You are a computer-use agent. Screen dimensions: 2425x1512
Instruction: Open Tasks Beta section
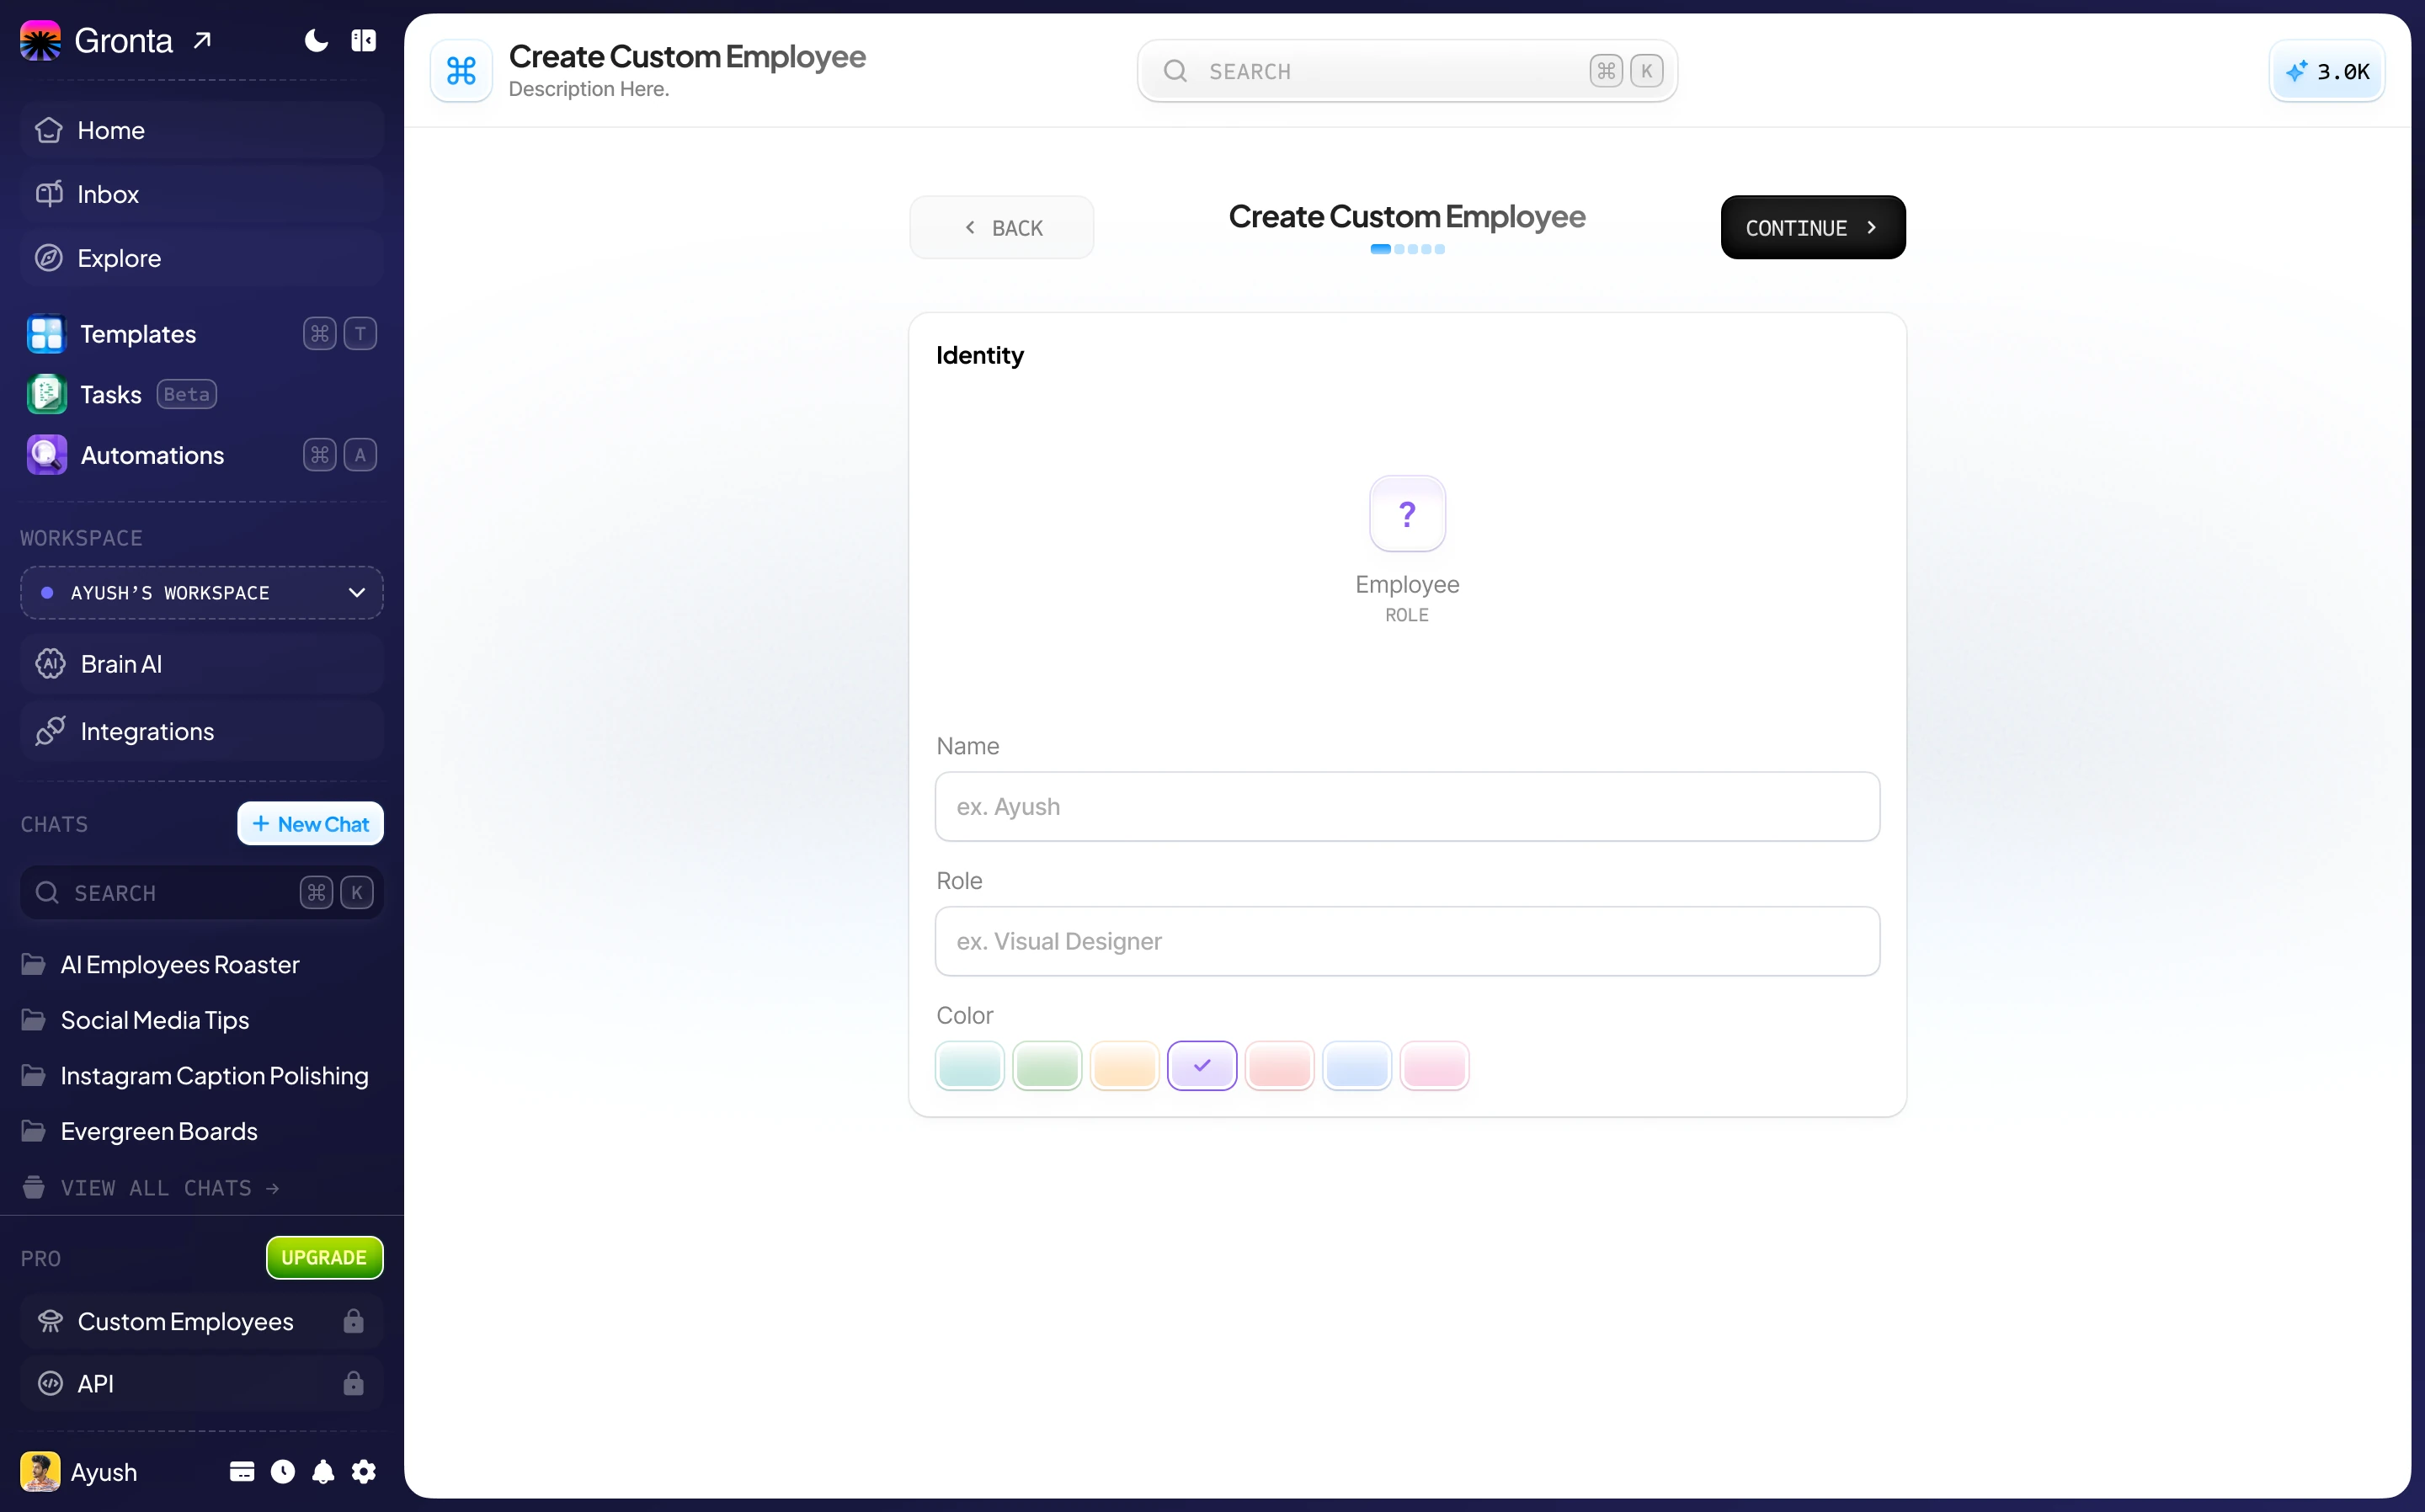[202, 394]
